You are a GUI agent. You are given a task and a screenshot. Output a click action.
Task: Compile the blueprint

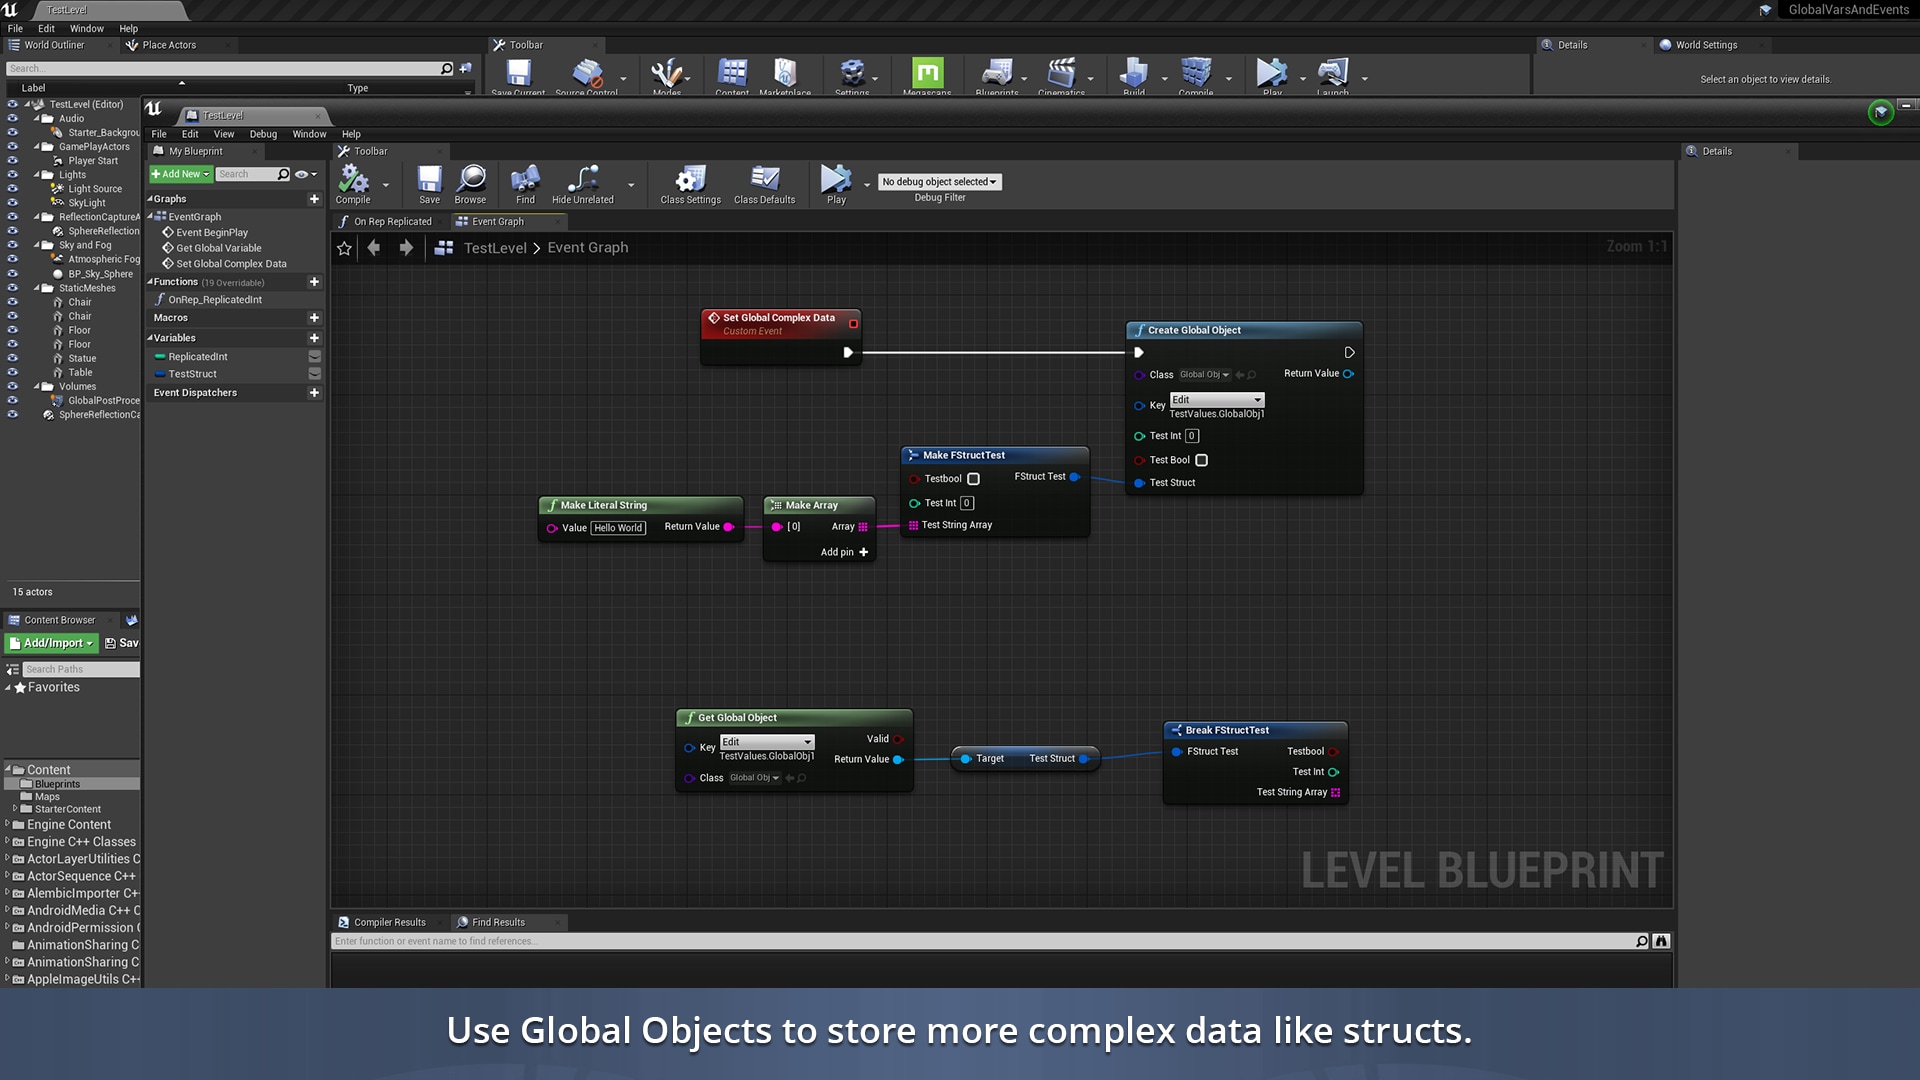click(x=353, y=184)
